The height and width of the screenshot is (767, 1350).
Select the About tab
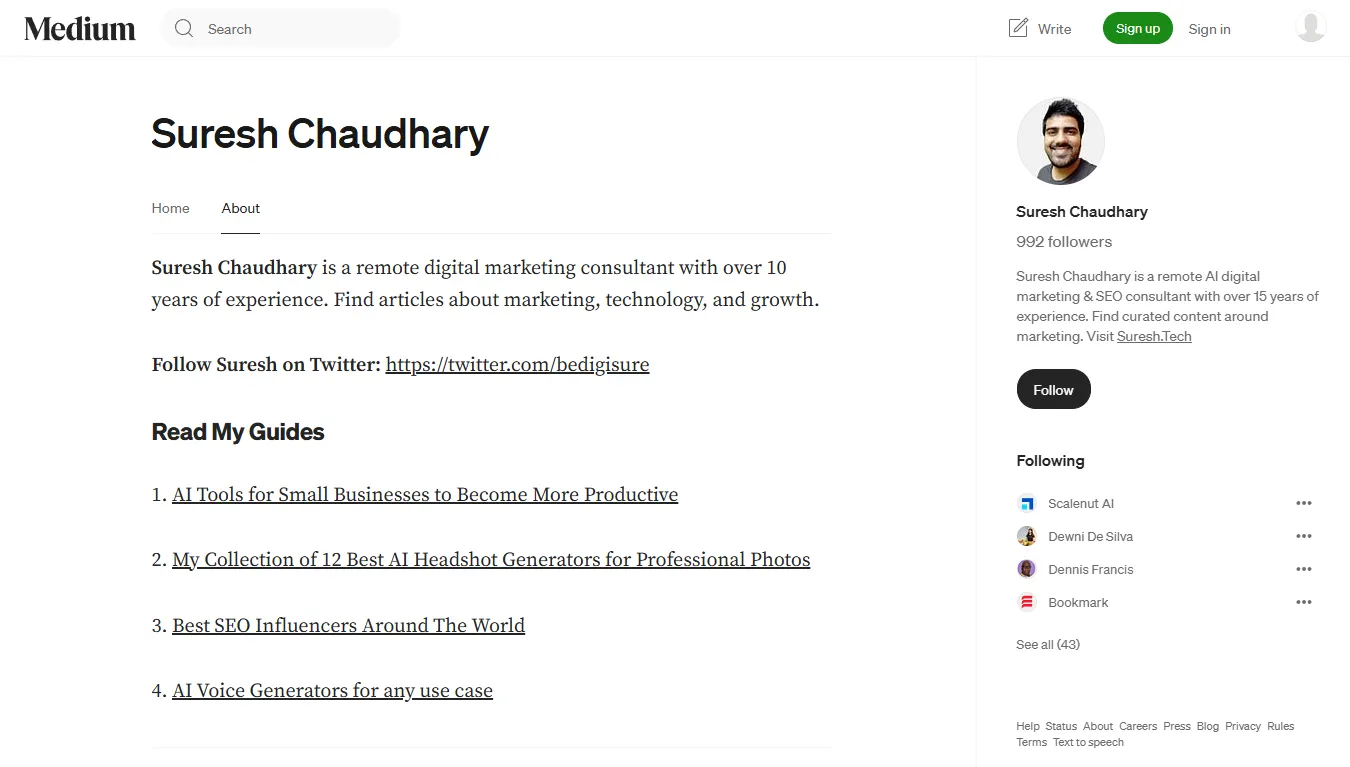pos(241,208)
